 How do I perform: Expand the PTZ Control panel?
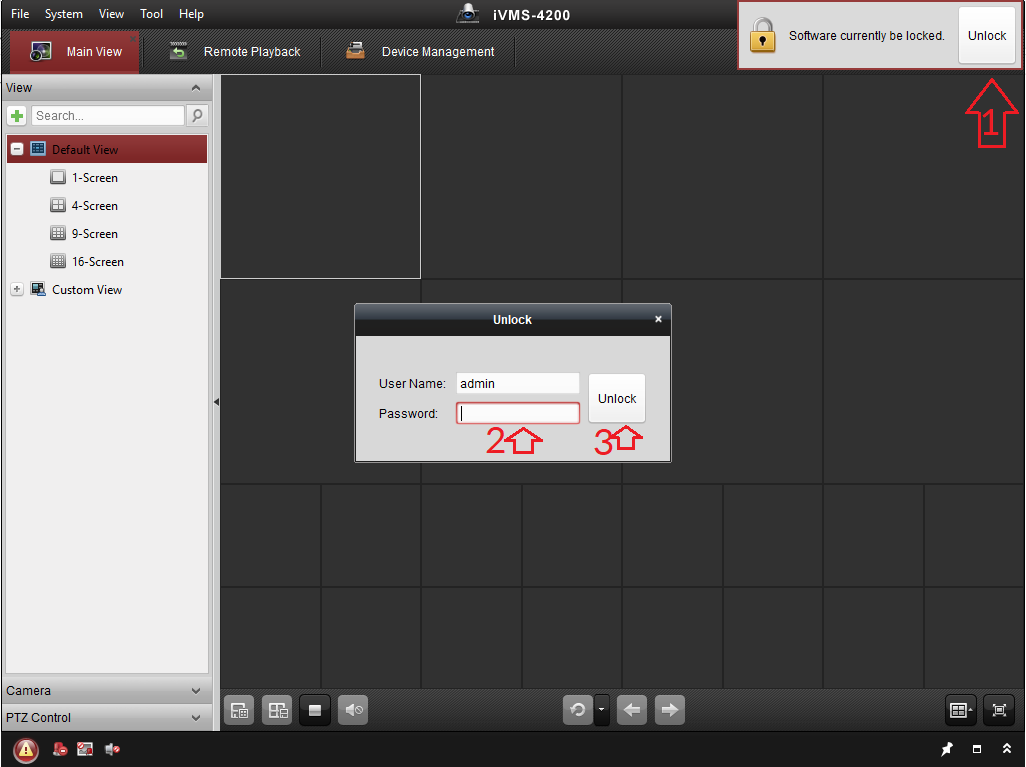[196, 718]
